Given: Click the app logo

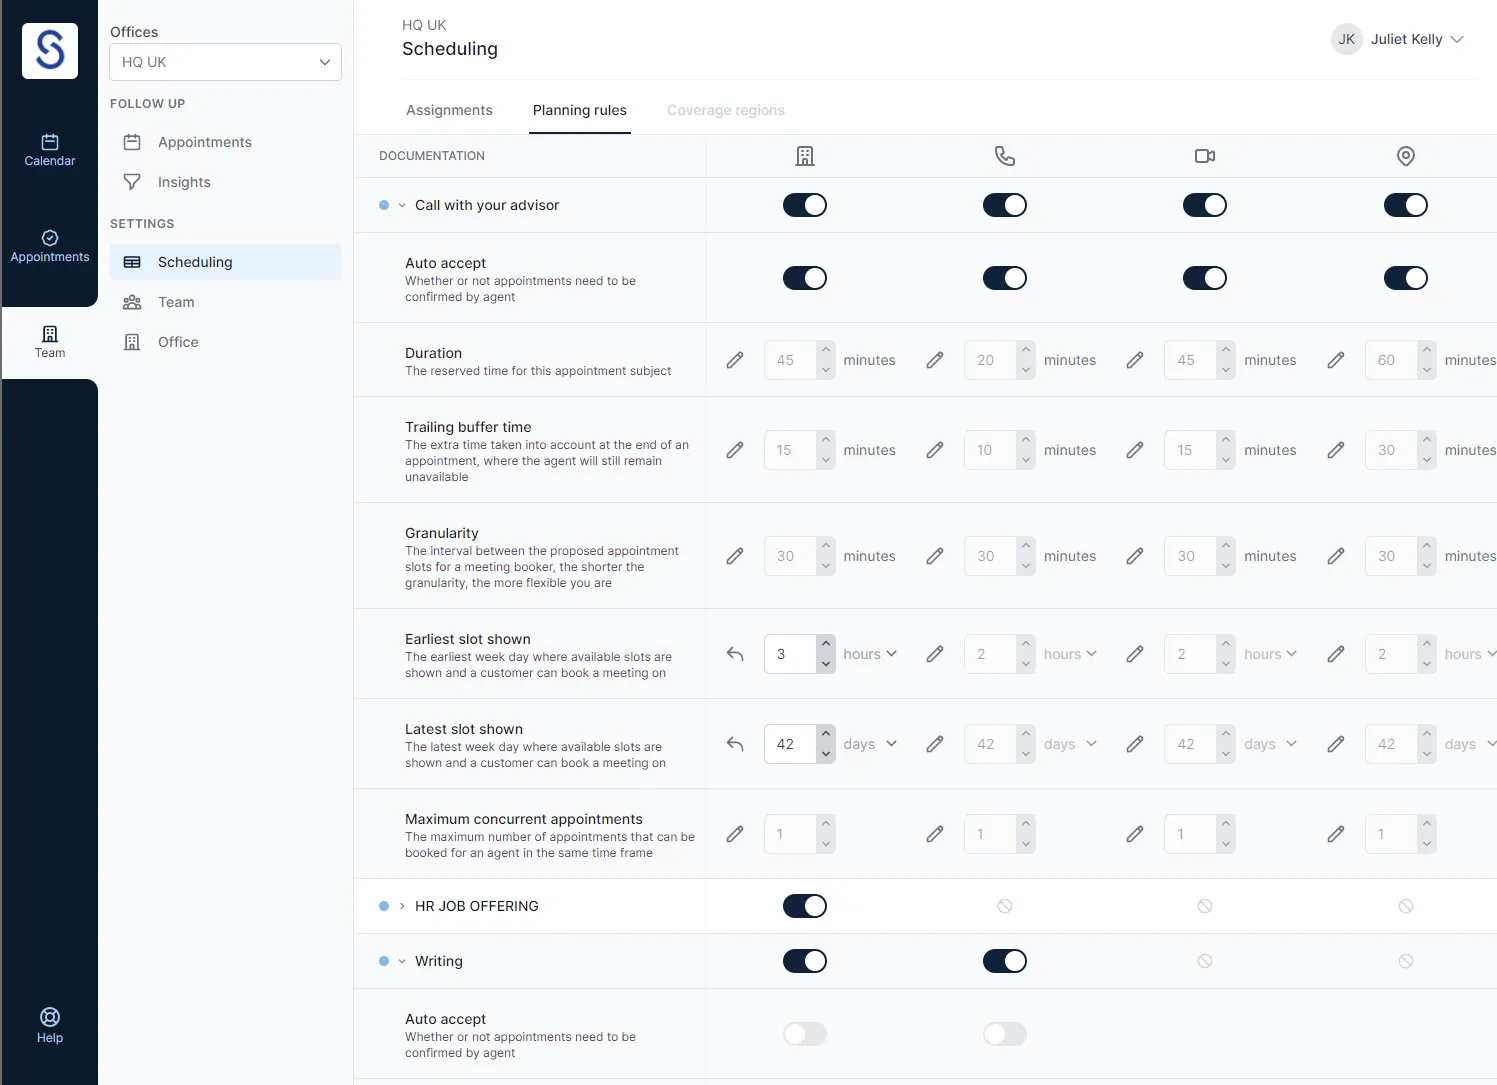Looking at the screenshot, I should click(50, 51).
